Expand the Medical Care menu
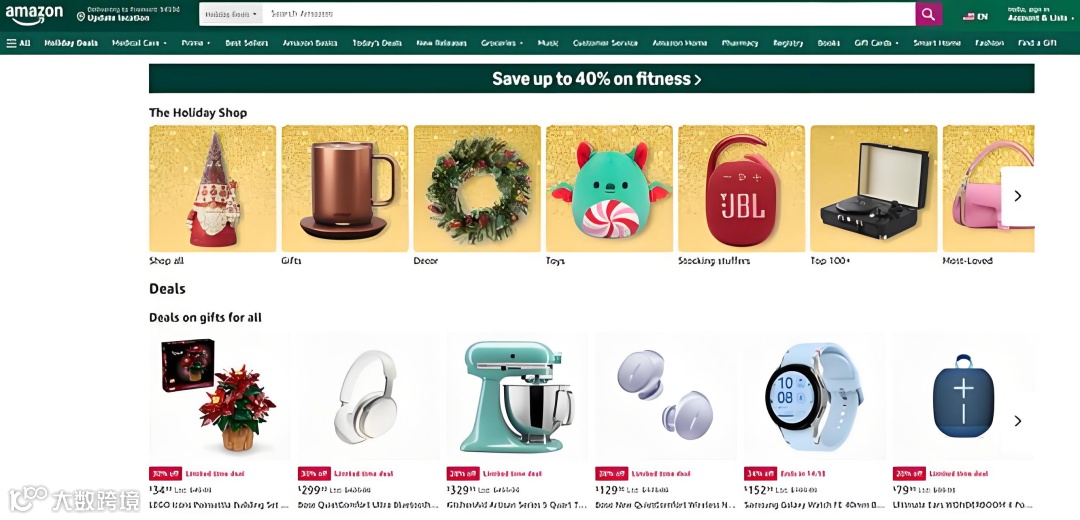Viewport: 1080px width, 520px height. tap(139, 43)
